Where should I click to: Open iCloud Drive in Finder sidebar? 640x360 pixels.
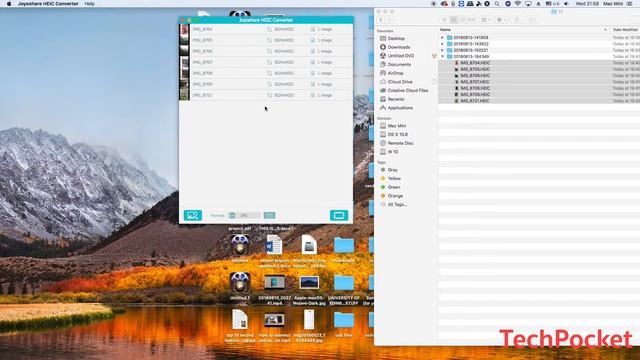400,82
